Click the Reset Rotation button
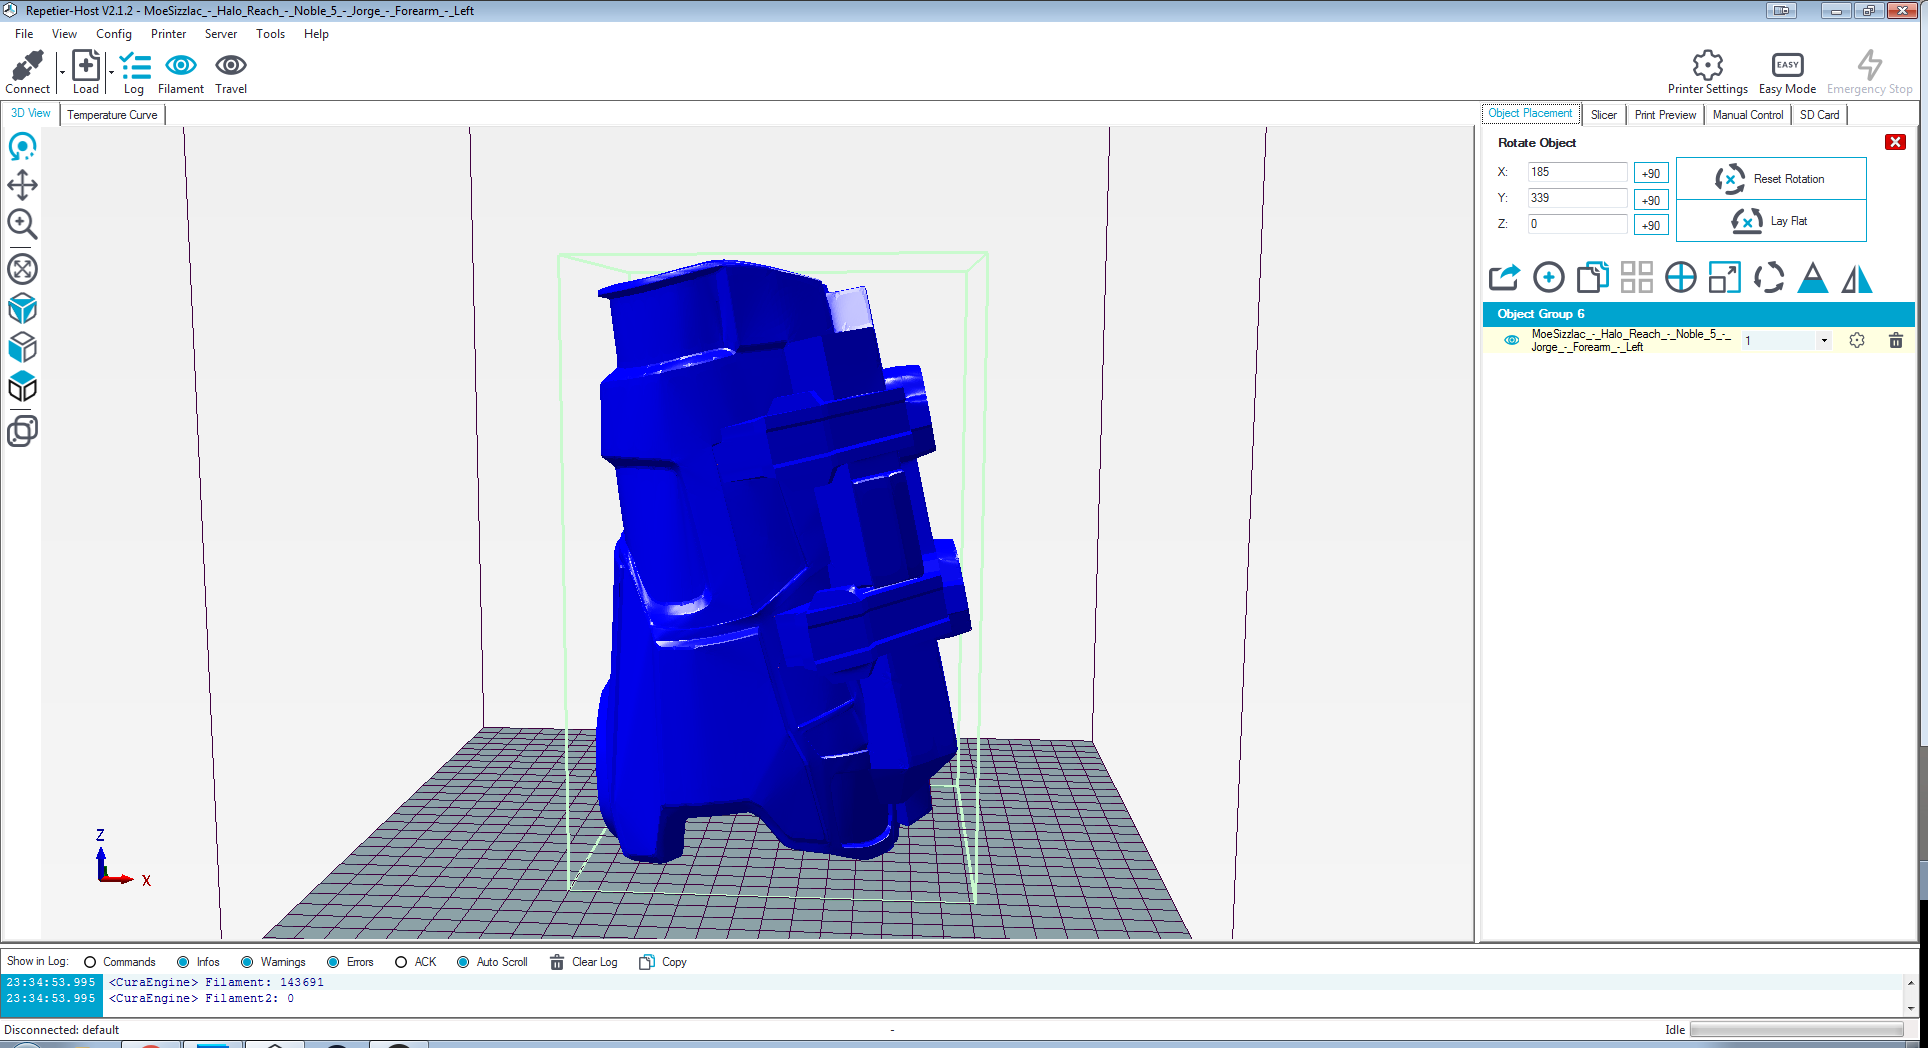 click(1771, 179)
